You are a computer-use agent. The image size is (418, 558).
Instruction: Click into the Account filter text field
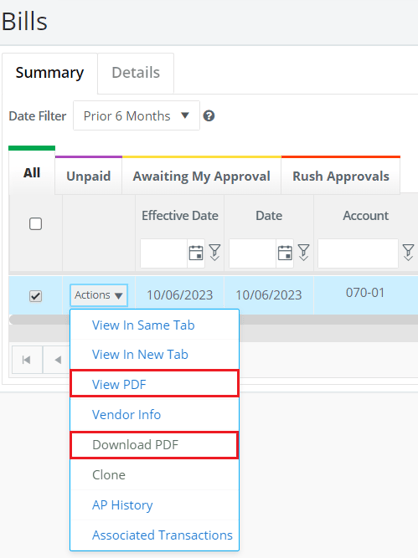(x=358, y=253)
